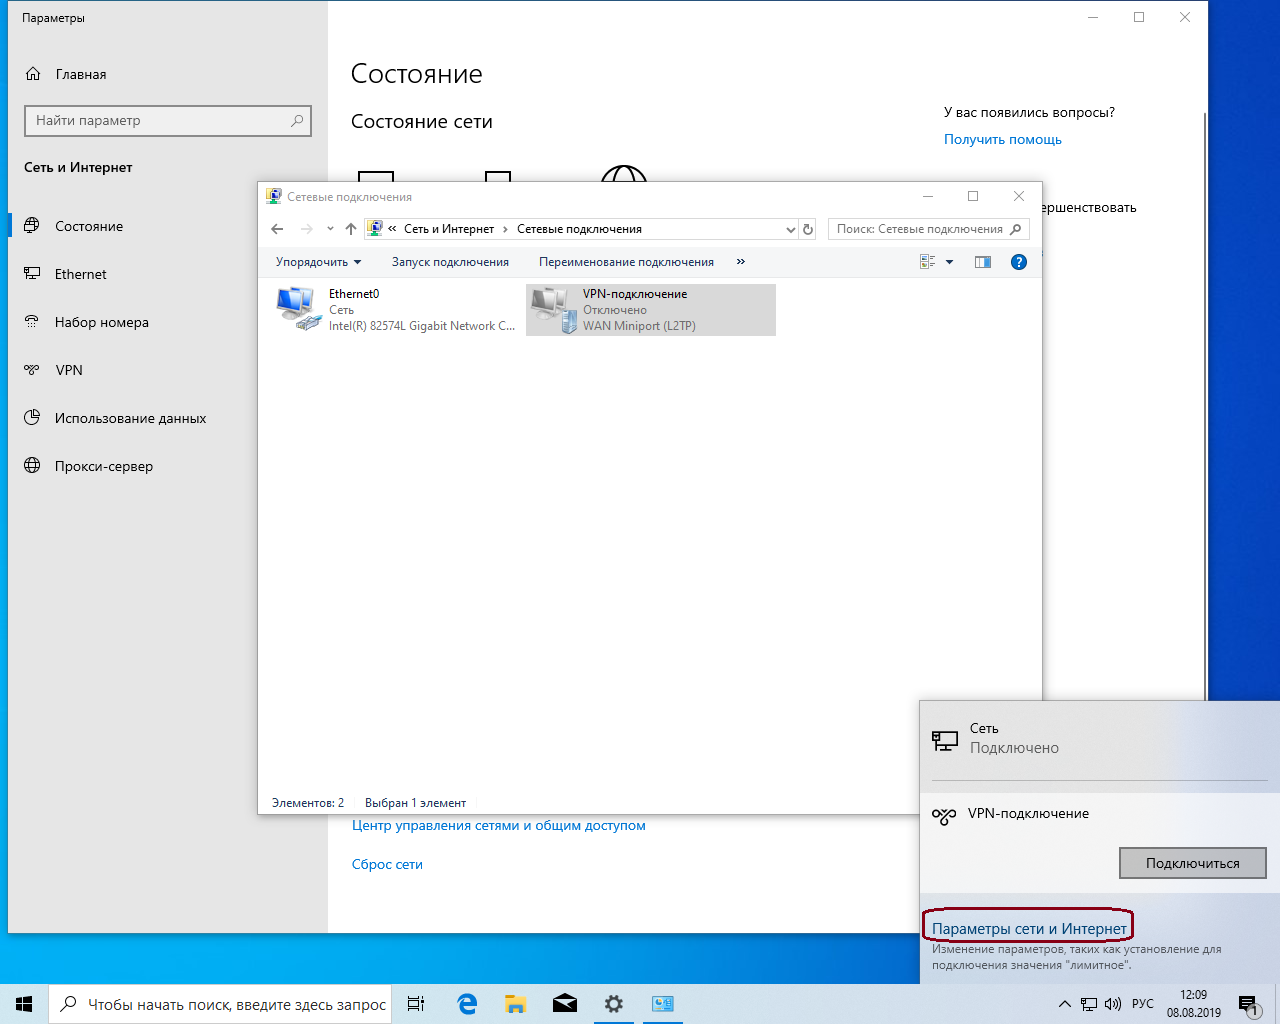Select the Ethernet0 network adapter
The height and width of the screenshot is (1024, 1280).
[396, 310]
